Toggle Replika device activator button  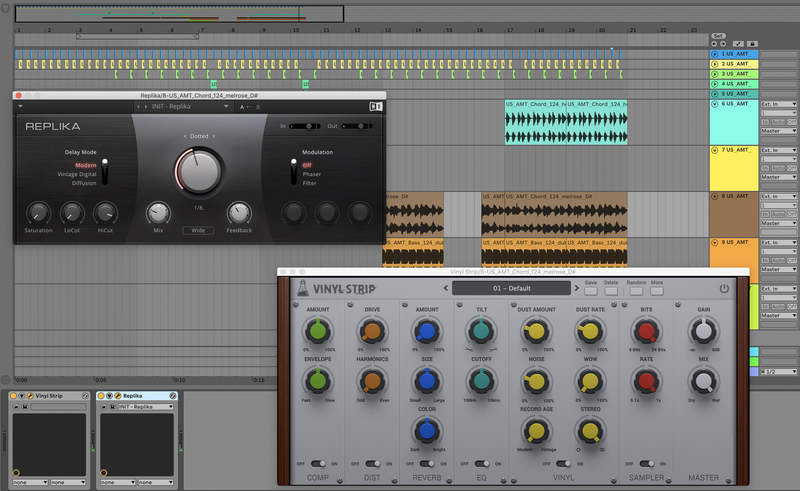[x=101, y=396]
